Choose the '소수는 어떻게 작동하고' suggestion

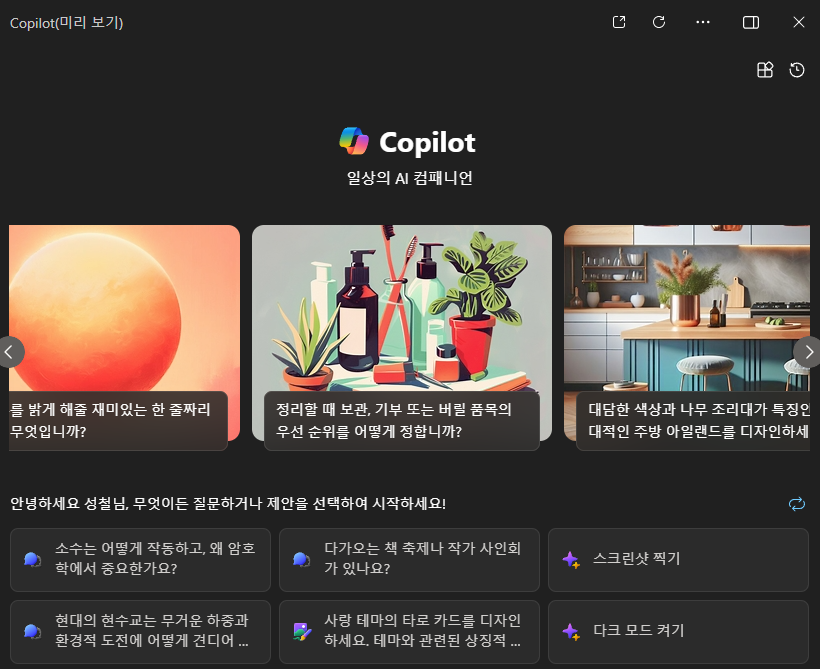coord(141,559)
